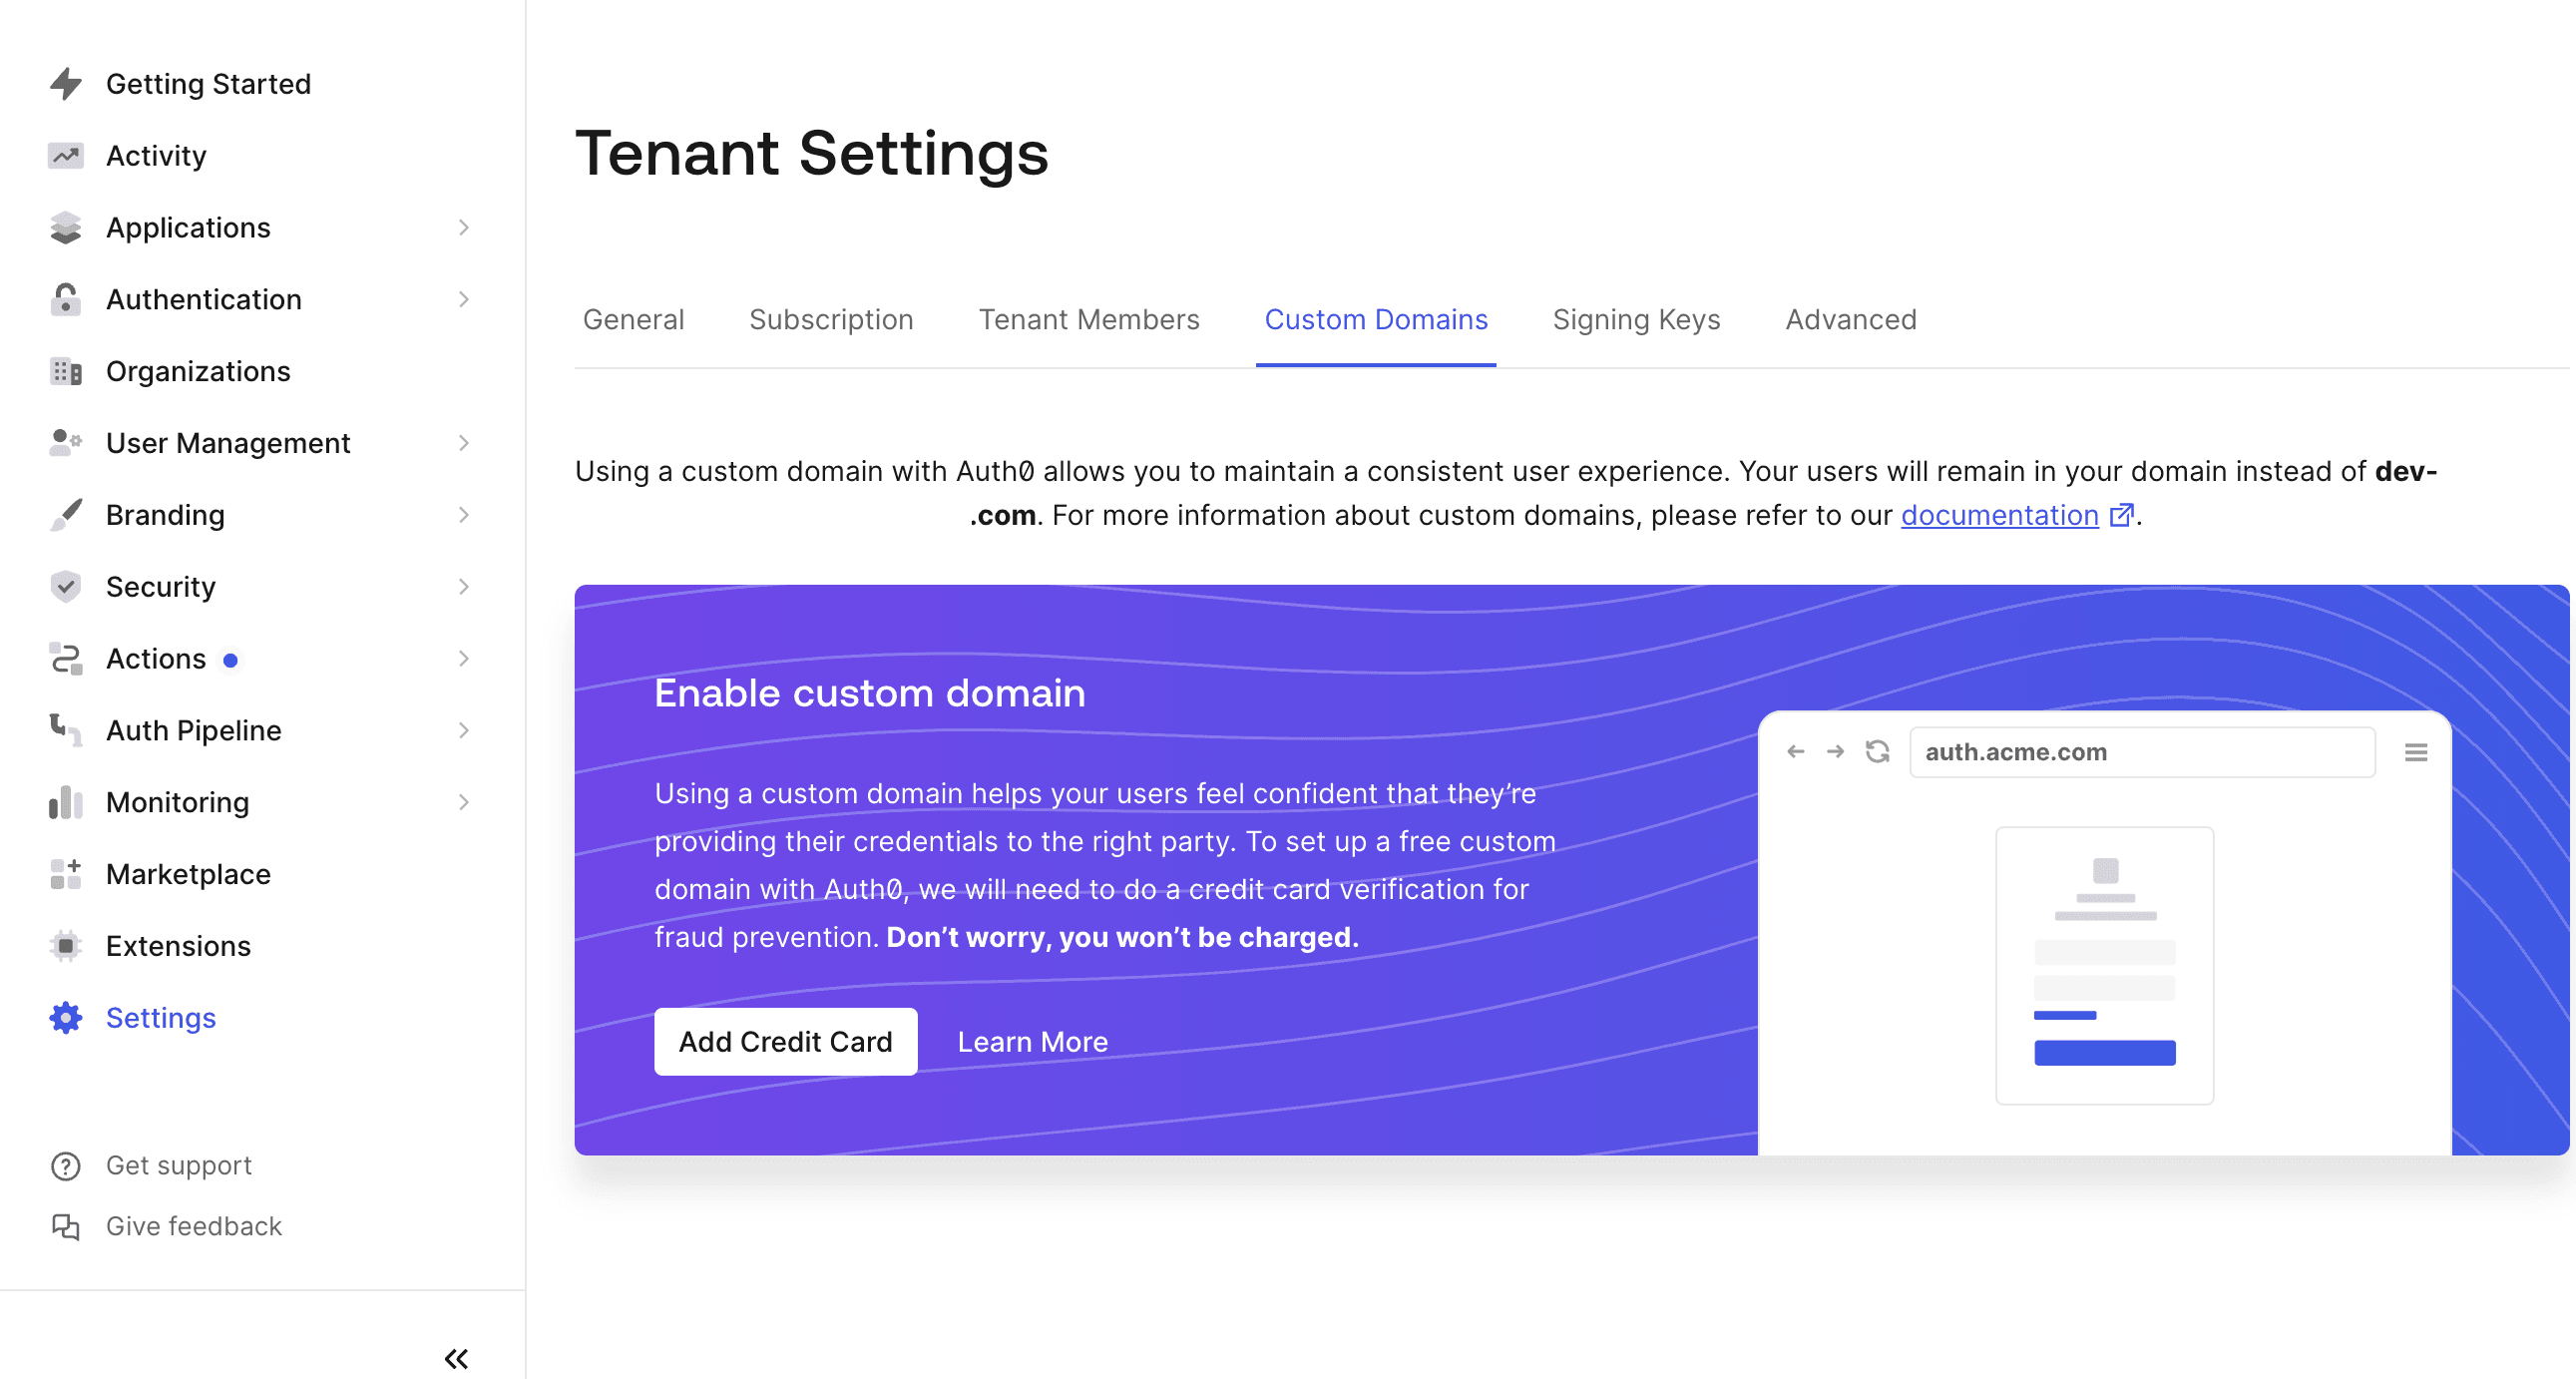Viewport: 2576px width, 1379px height.
Task: Click the Get support question mark icon
Action: pyautogui.click(x=66, y=1166)
